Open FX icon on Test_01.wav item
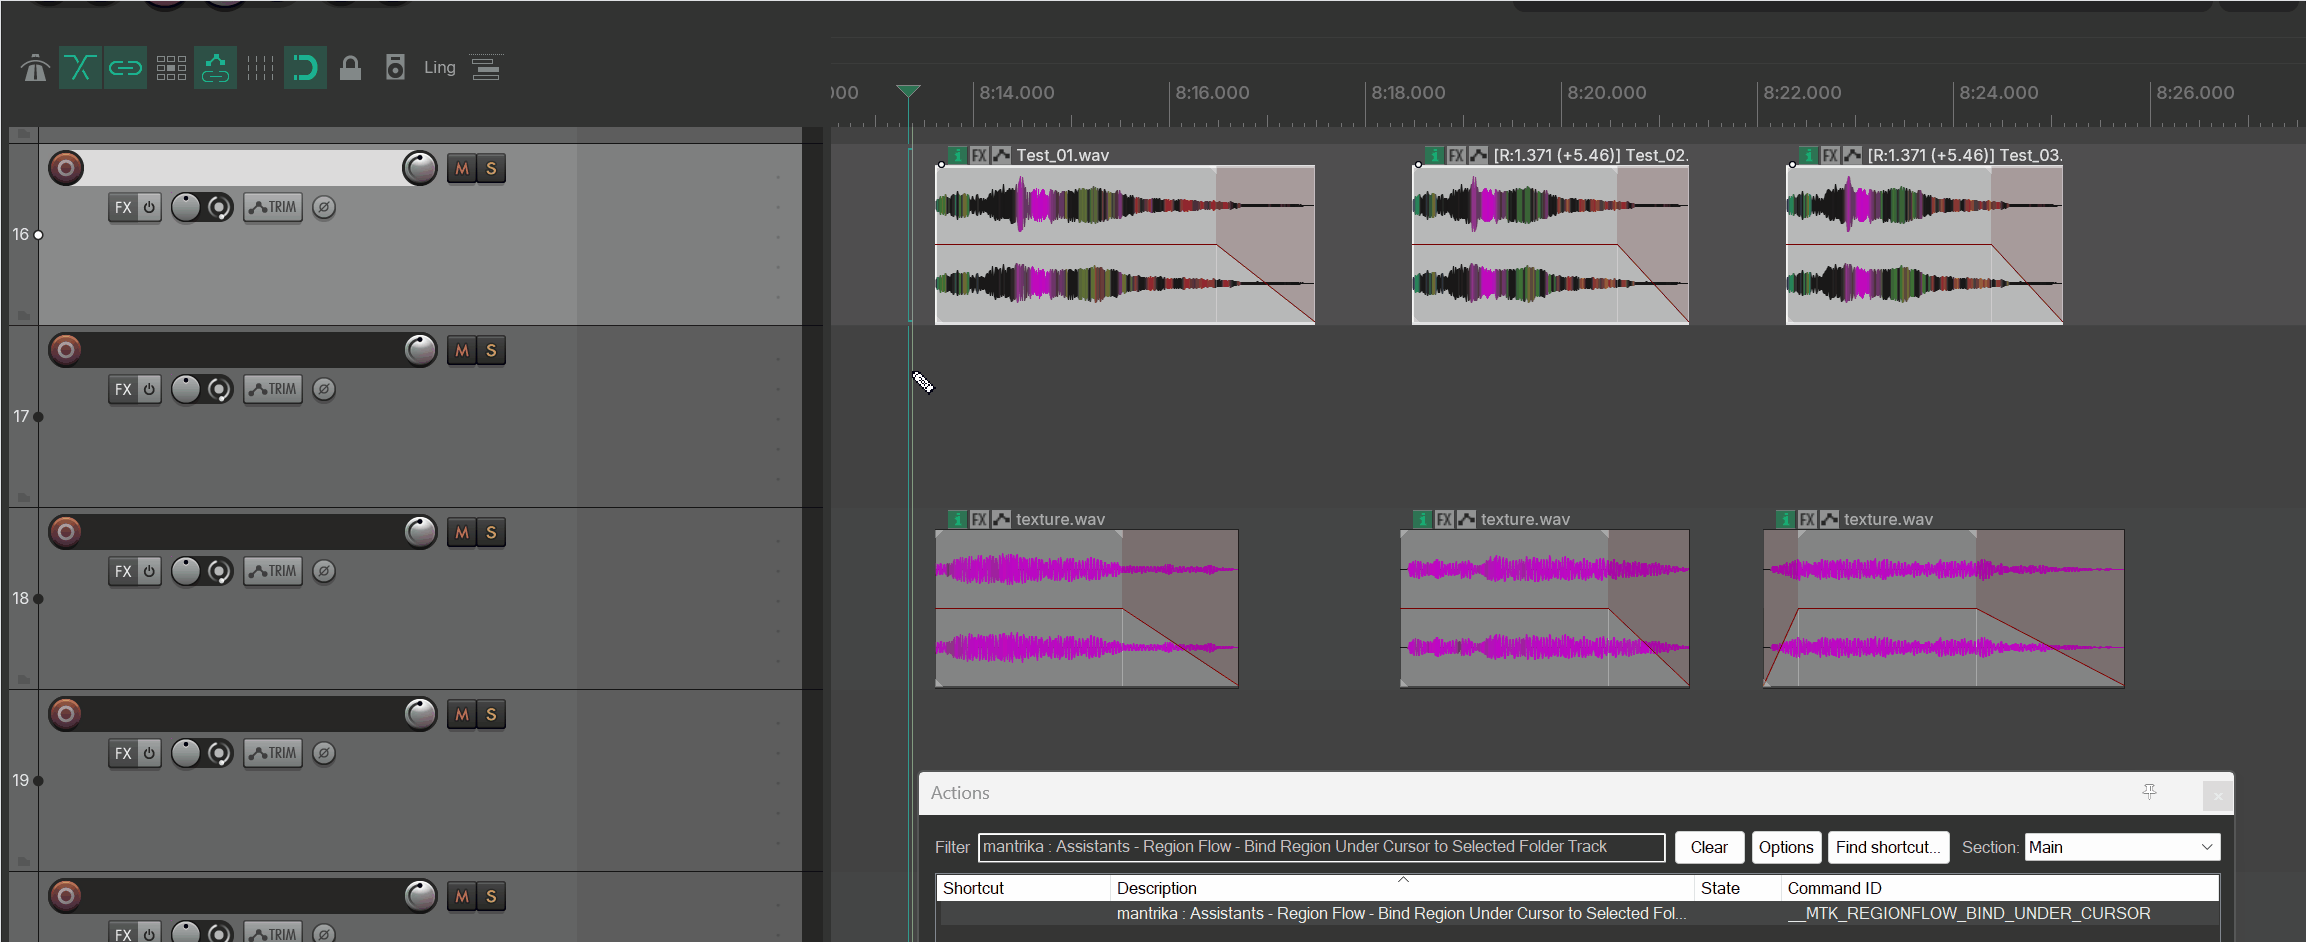Viewport: 2306px width, 942px height. tap(980, 155)
